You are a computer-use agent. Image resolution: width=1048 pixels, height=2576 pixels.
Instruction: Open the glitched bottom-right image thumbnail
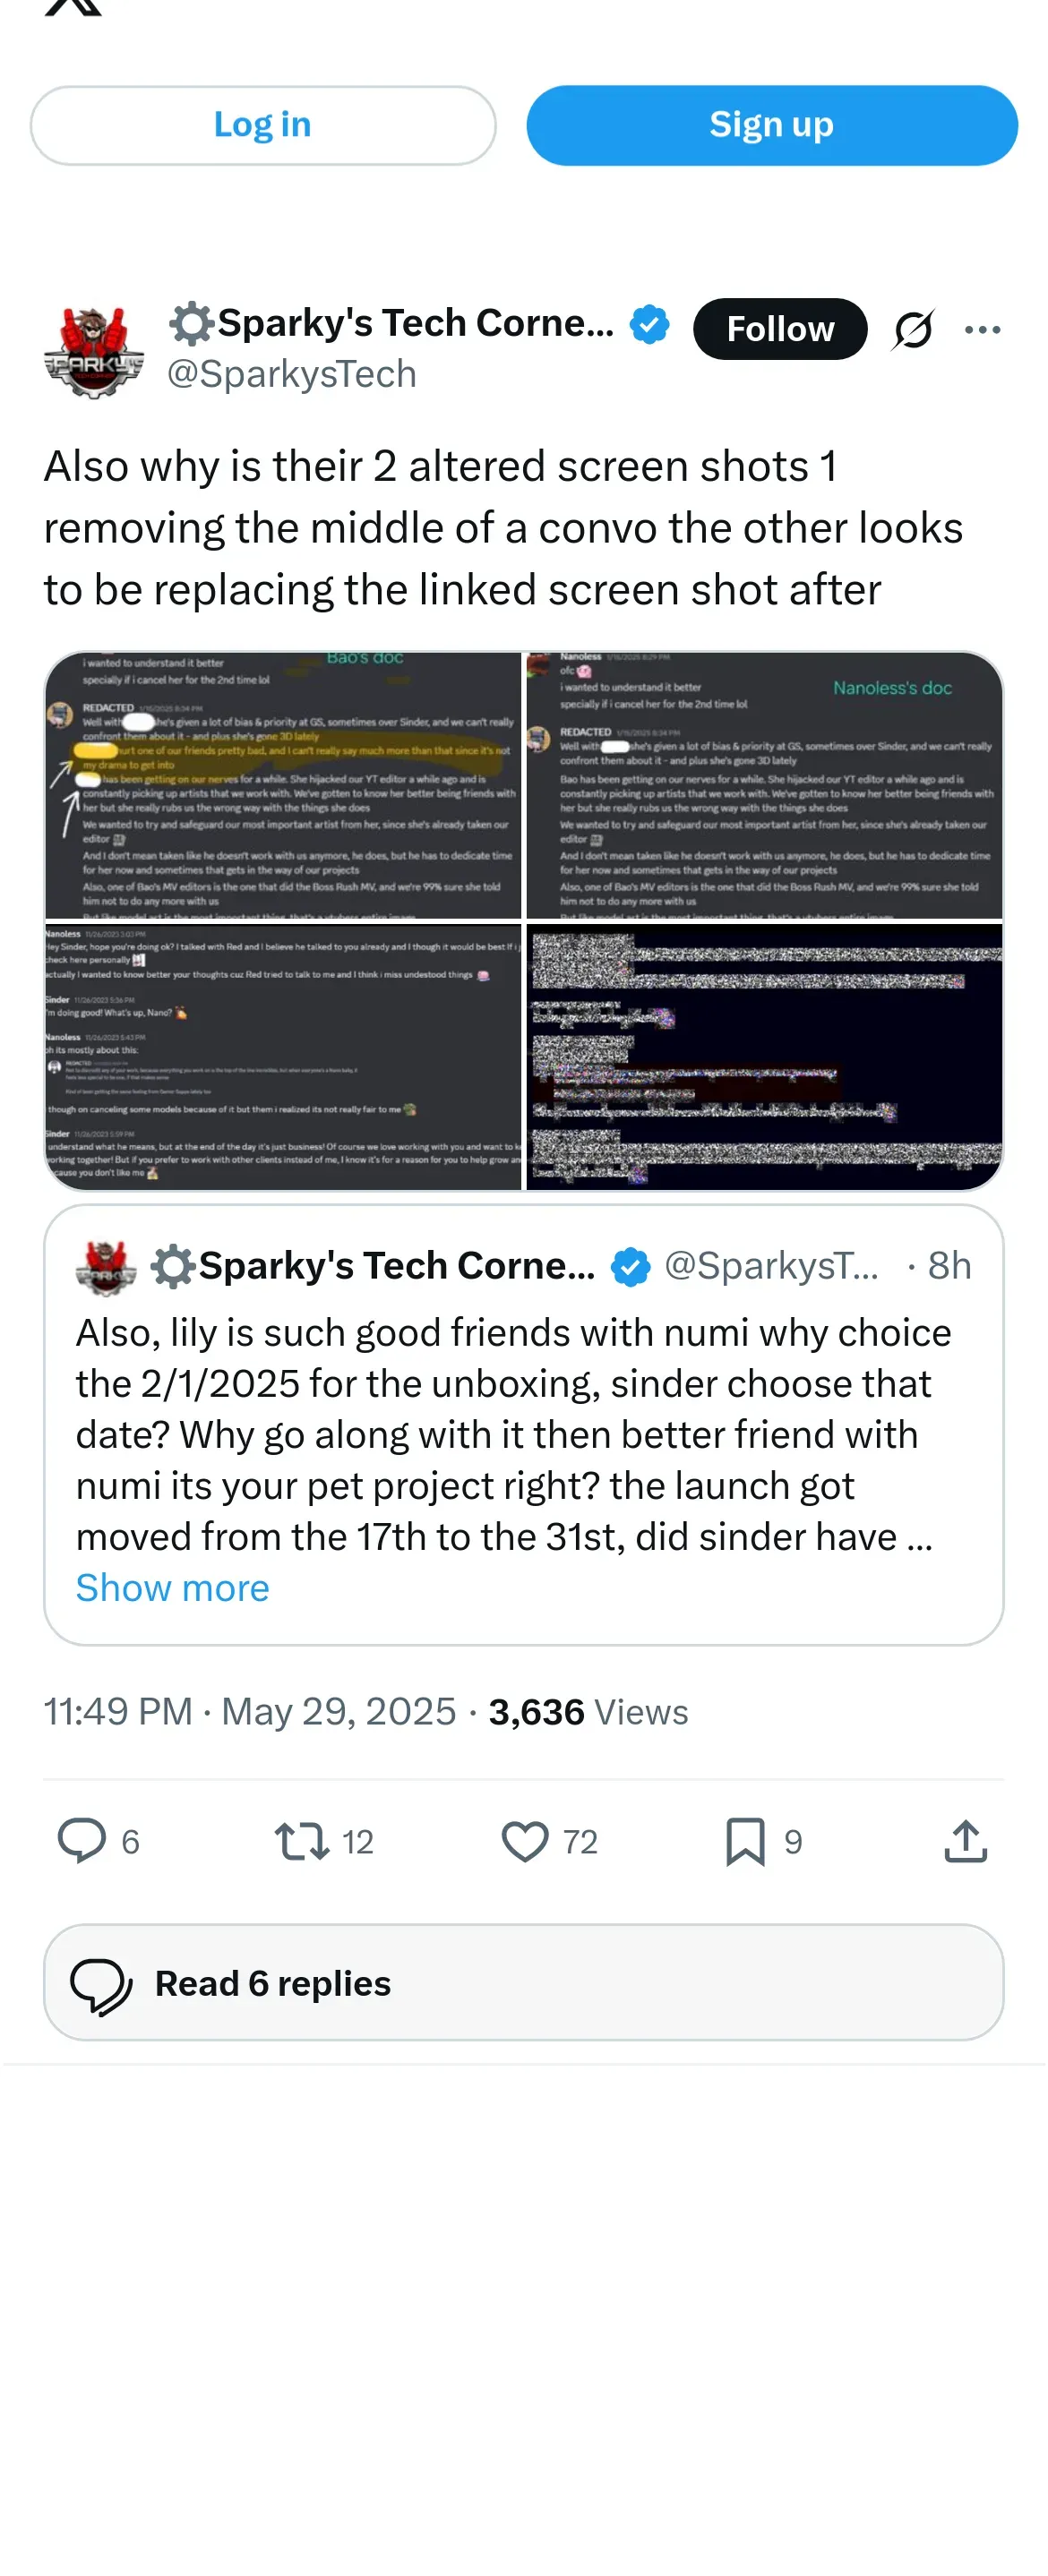click(764, 1056)
